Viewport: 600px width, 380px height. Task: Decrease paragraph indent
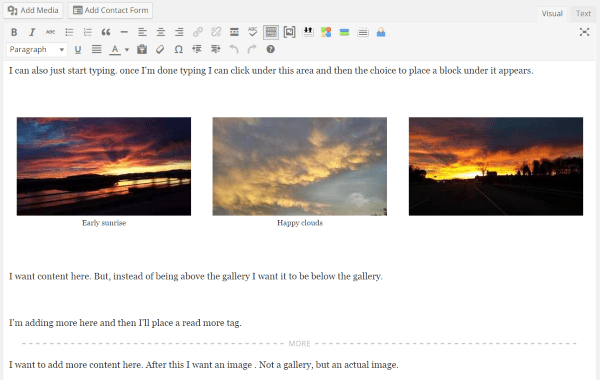[197, 49]
